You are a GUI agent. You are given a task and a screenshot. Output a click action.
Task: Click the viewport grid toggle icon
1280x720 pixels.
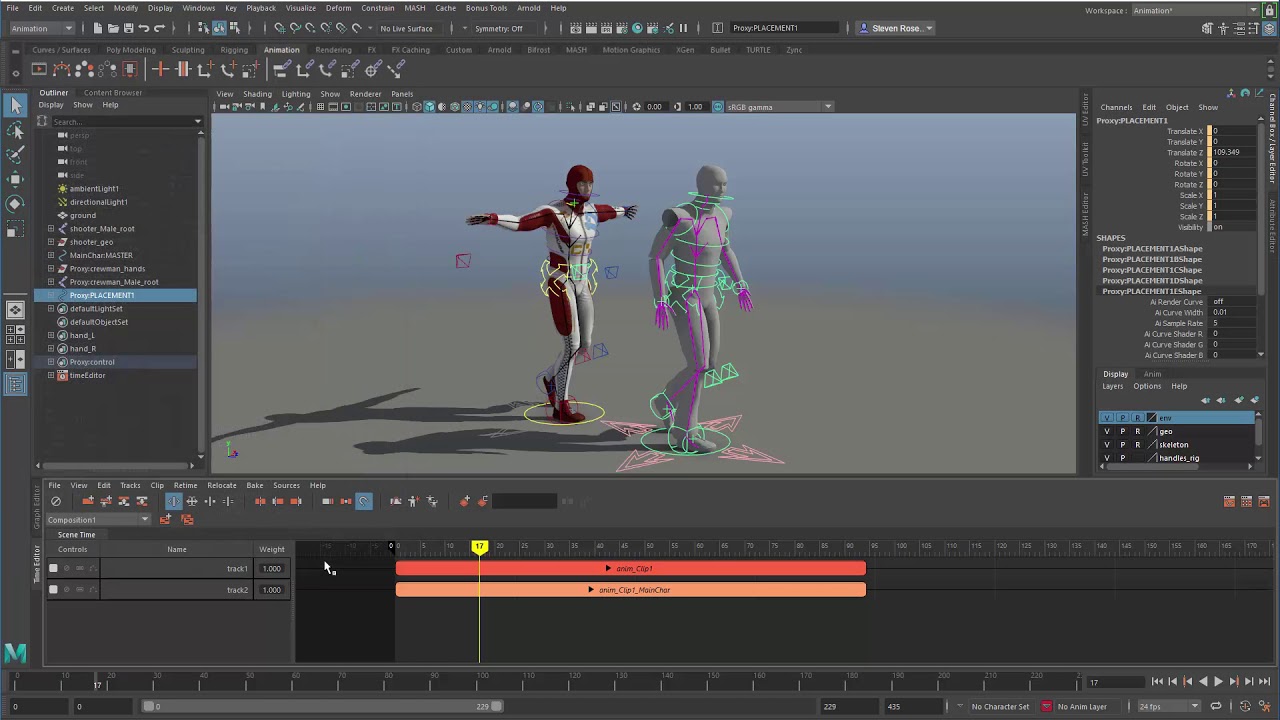pos(319,107)
